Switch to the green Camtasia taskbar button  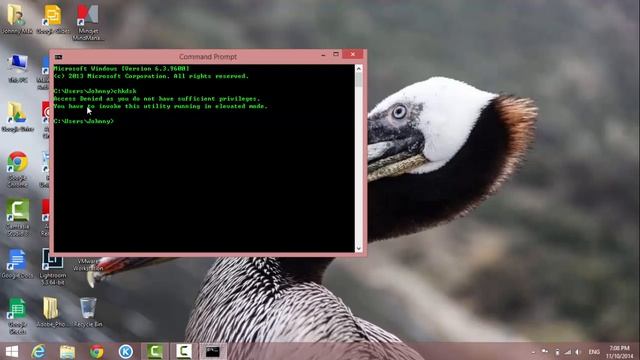pos(155,351)
